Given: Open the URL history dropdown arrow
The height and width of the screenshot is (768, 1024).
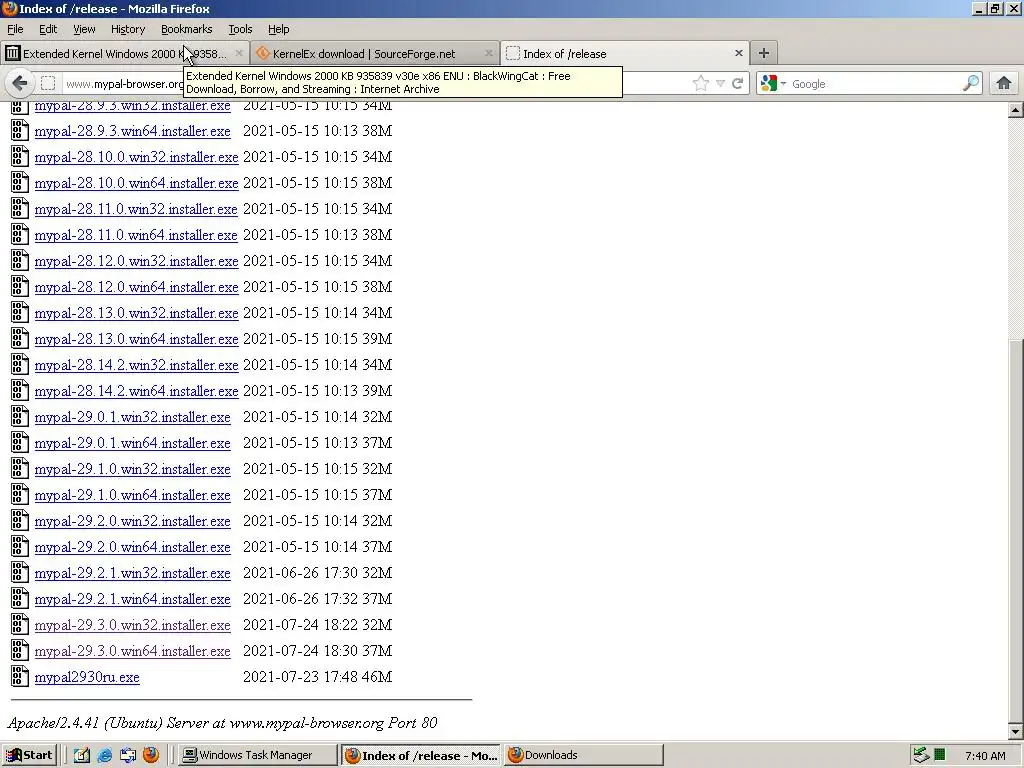Looking at the screenshot, I should (x=720, y=84).
